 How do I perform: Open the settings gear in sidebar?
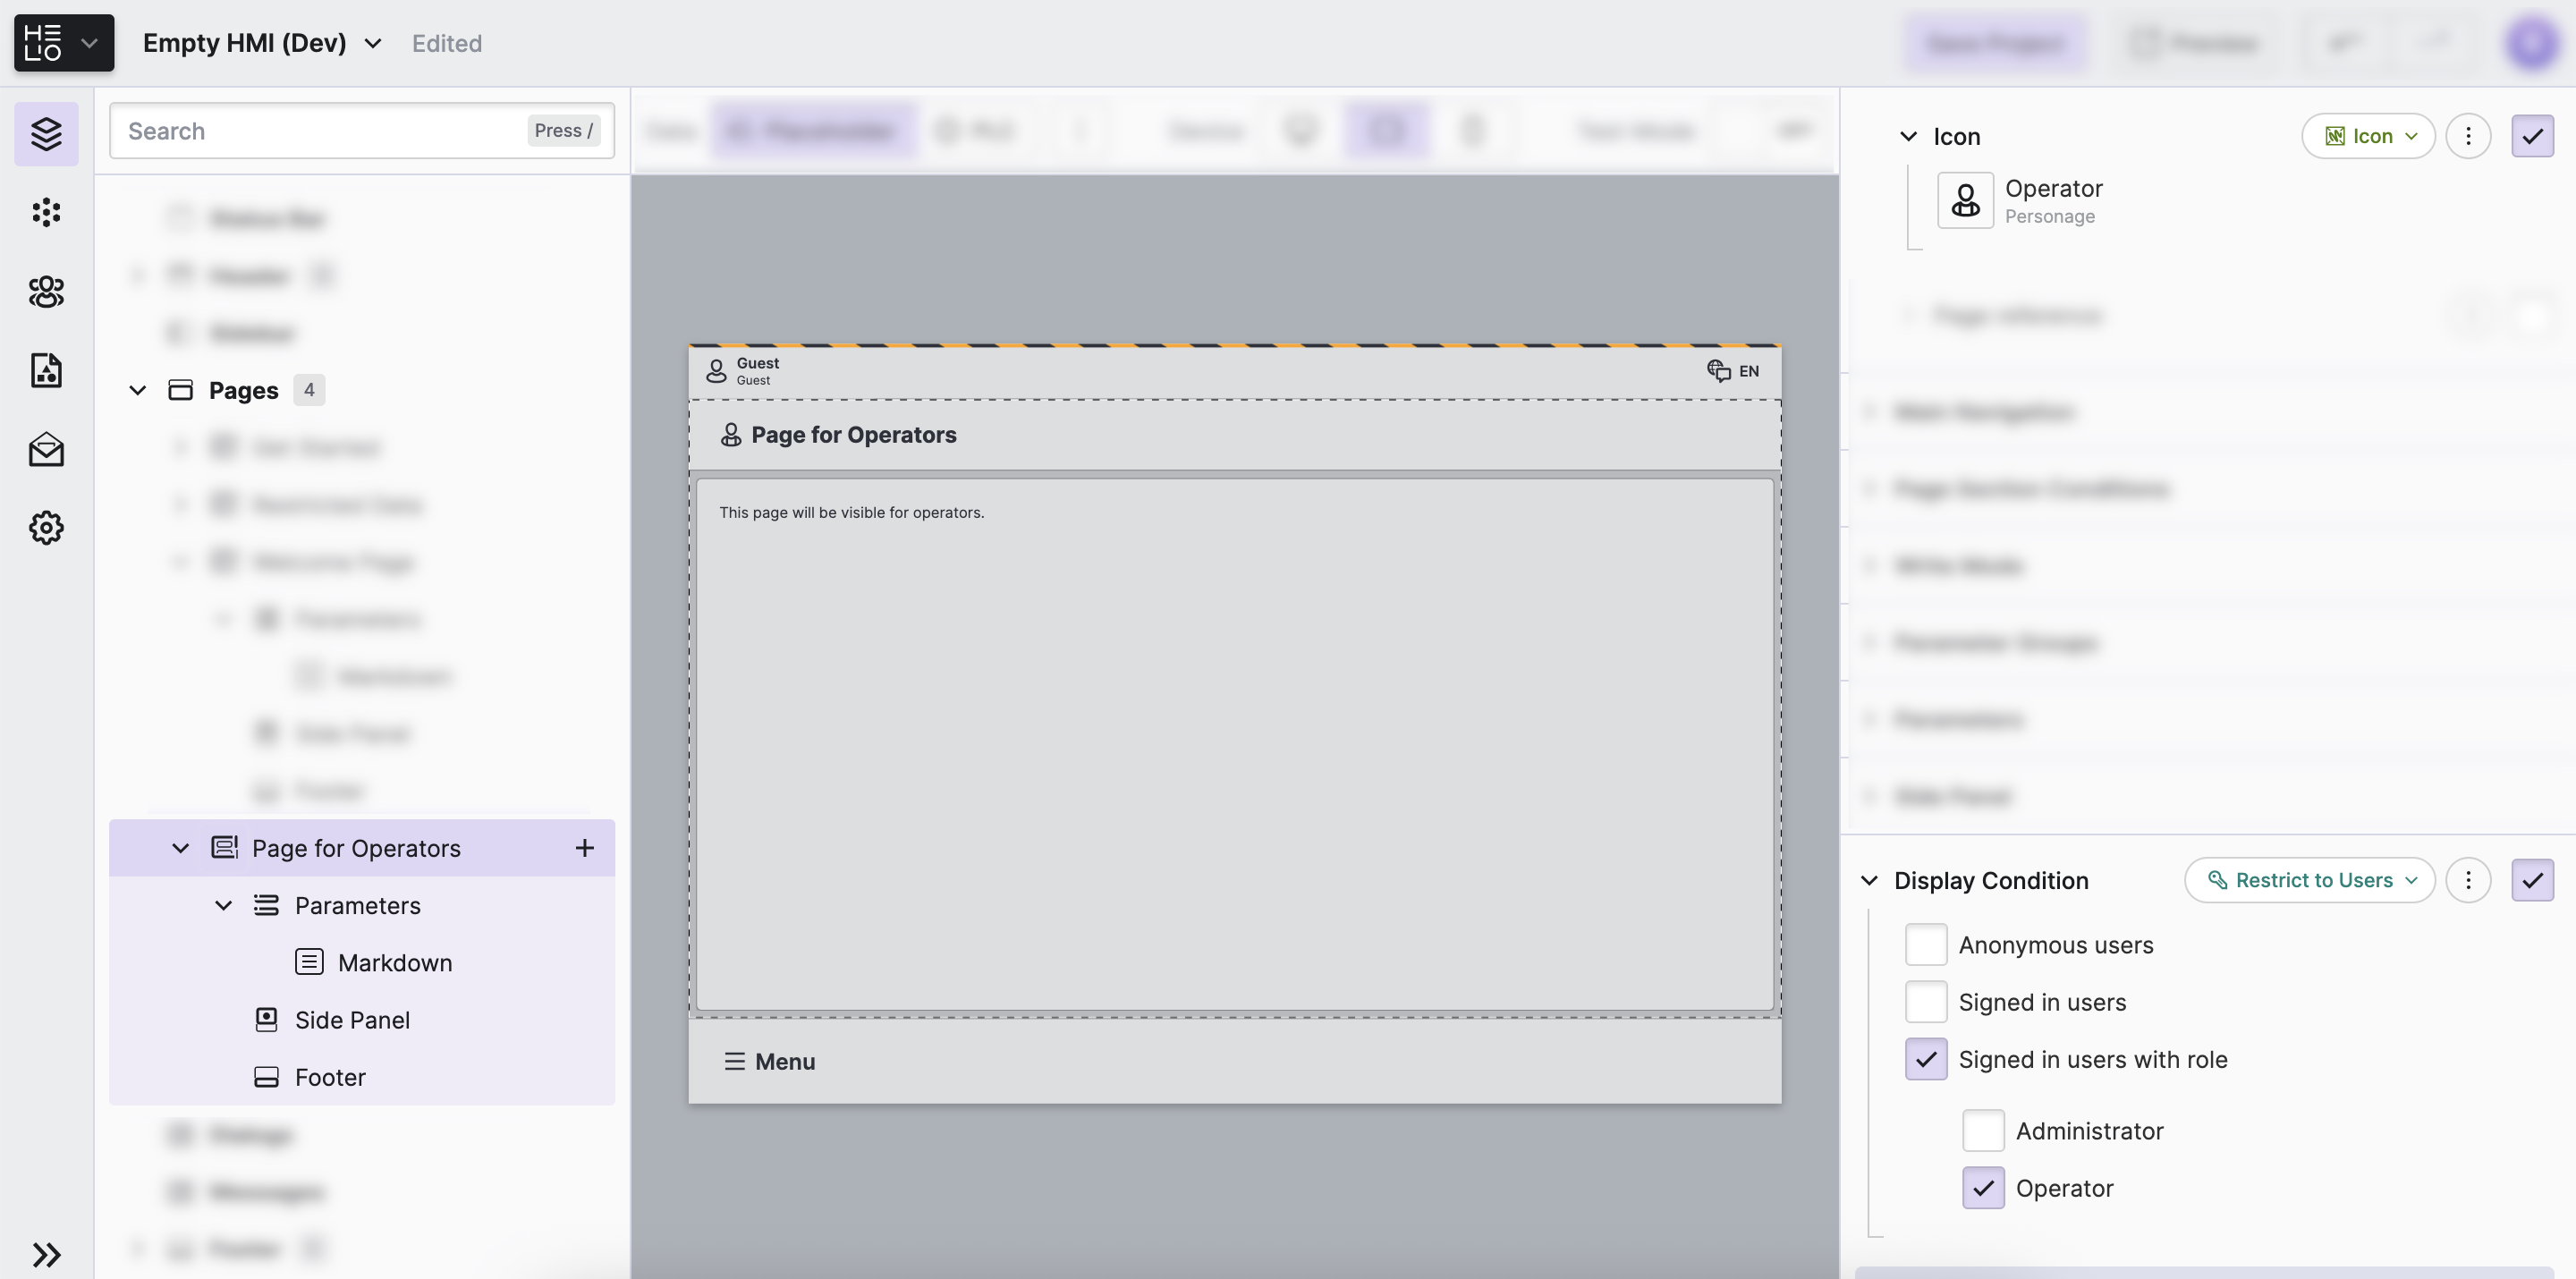46,527
